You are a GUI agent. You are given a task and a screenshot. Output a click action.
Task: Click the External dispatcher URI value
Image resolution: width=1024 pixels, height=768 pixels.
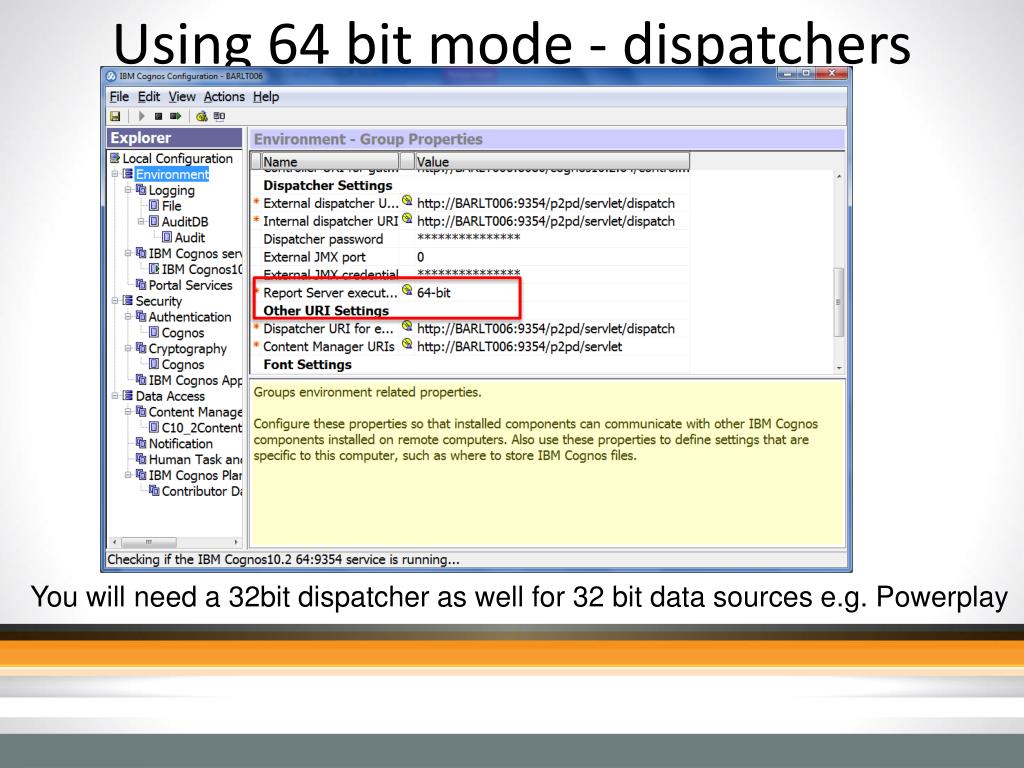[x=546, y=203]
